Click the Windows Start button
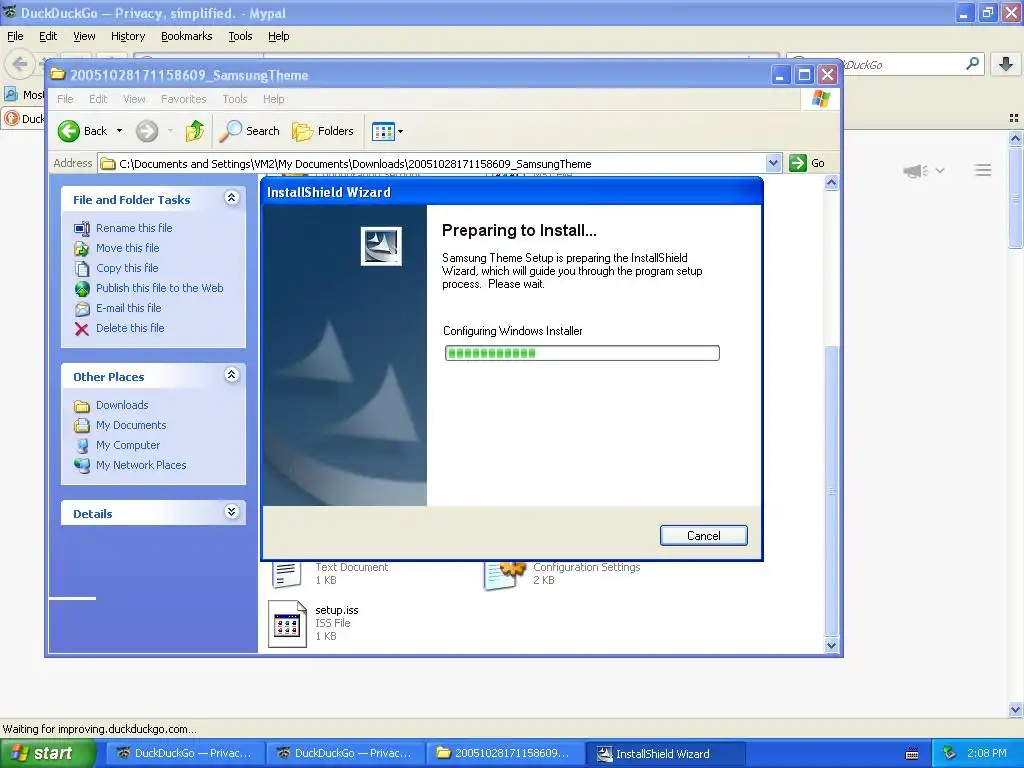The height and width of the screenshot is (768, 1024). point(48,754)
